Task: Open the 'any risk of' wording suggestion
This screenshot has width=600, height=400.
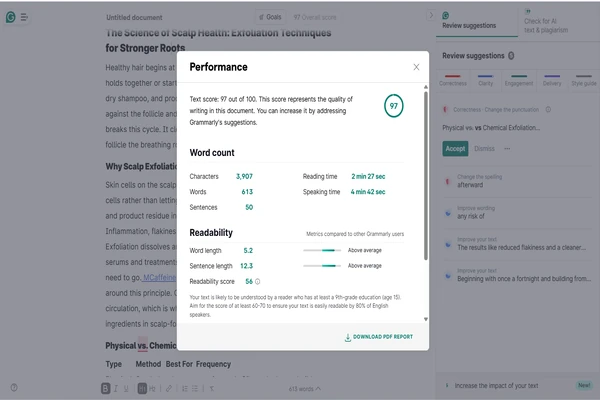Action: tap(517, 212)
